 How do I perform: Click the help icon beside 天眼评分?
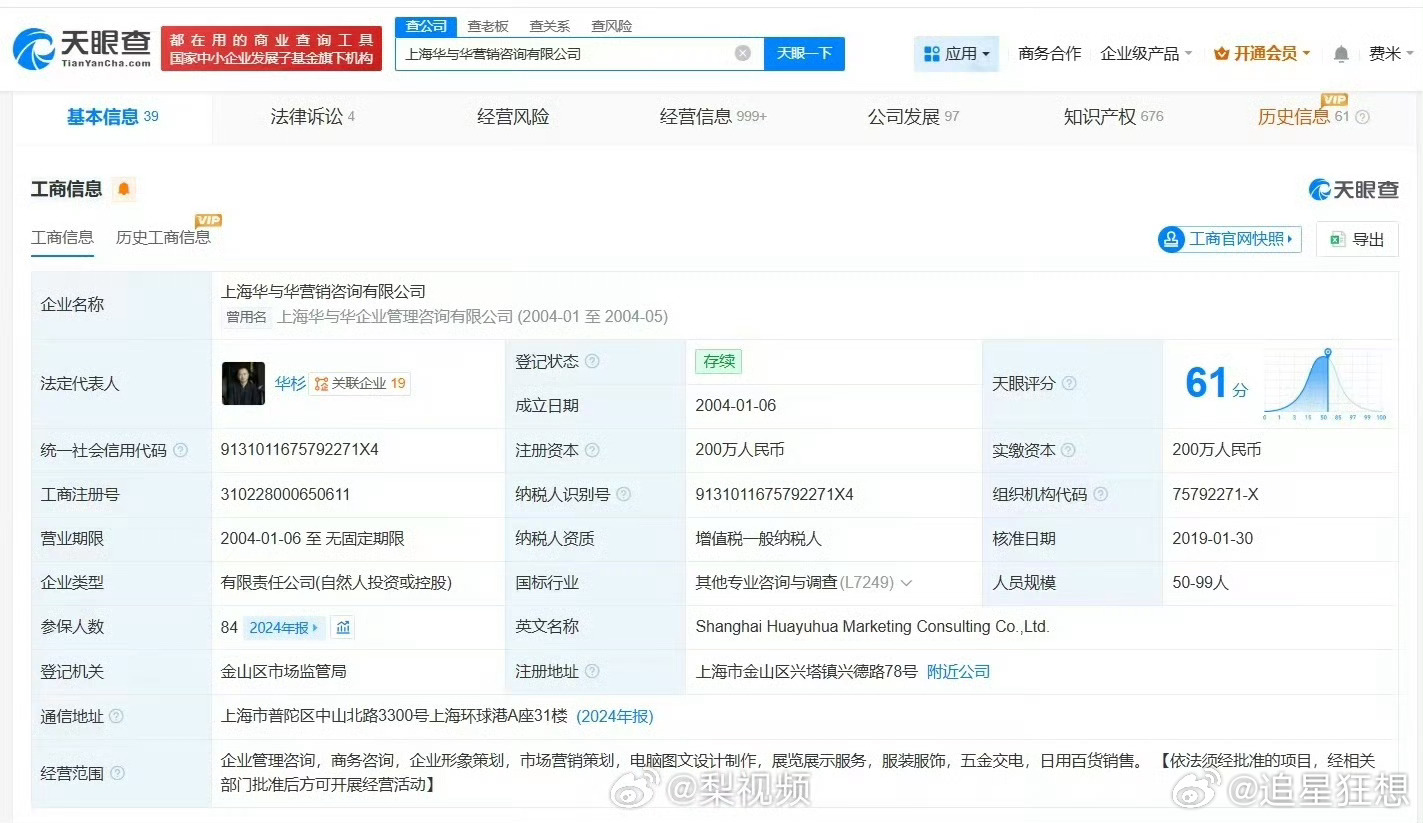(x=1069, y=383)
